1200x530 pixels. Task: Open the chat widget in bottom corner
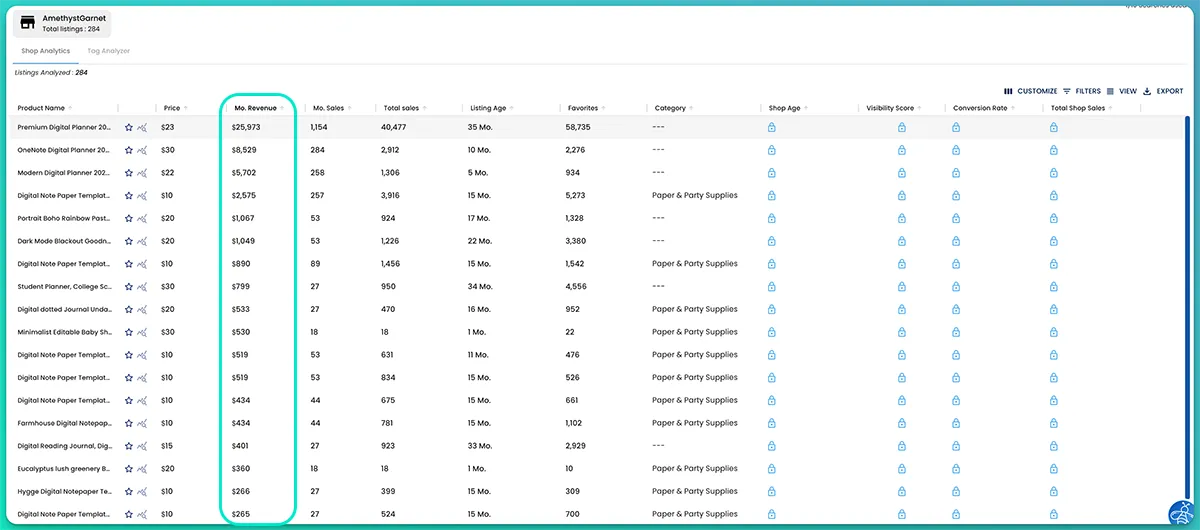(1184, 513)
